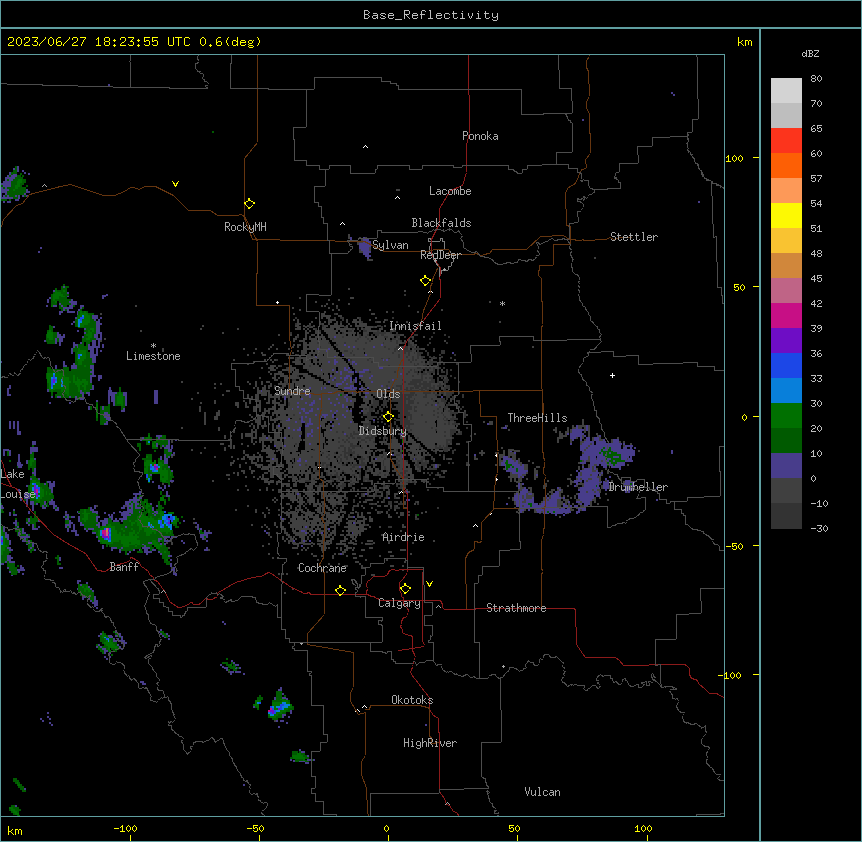Screen dimensions: 862x842
Task: Click the Olds town label
Action: pos(388,394)
